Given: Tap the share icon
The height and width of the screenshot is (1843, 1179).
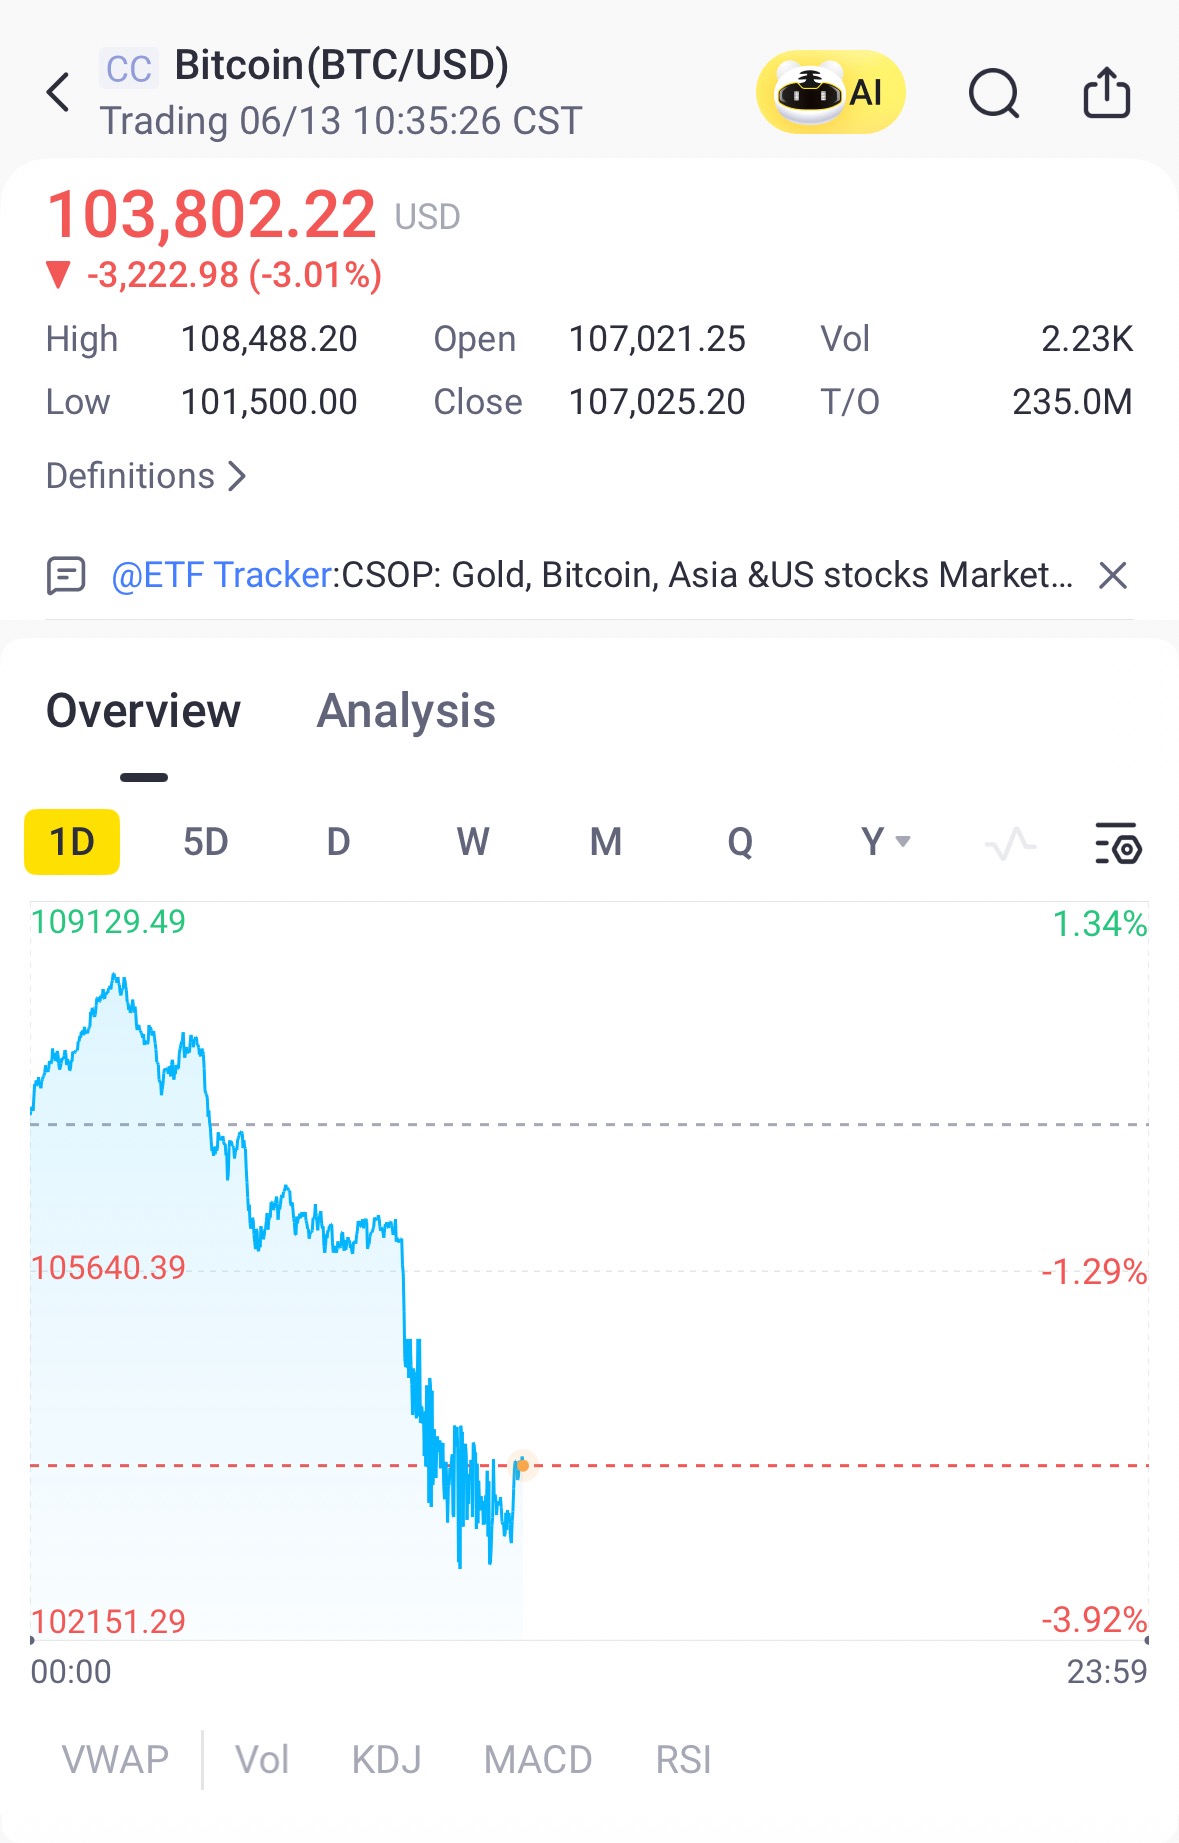Looking at the screenshot, I should [1106, 93].
